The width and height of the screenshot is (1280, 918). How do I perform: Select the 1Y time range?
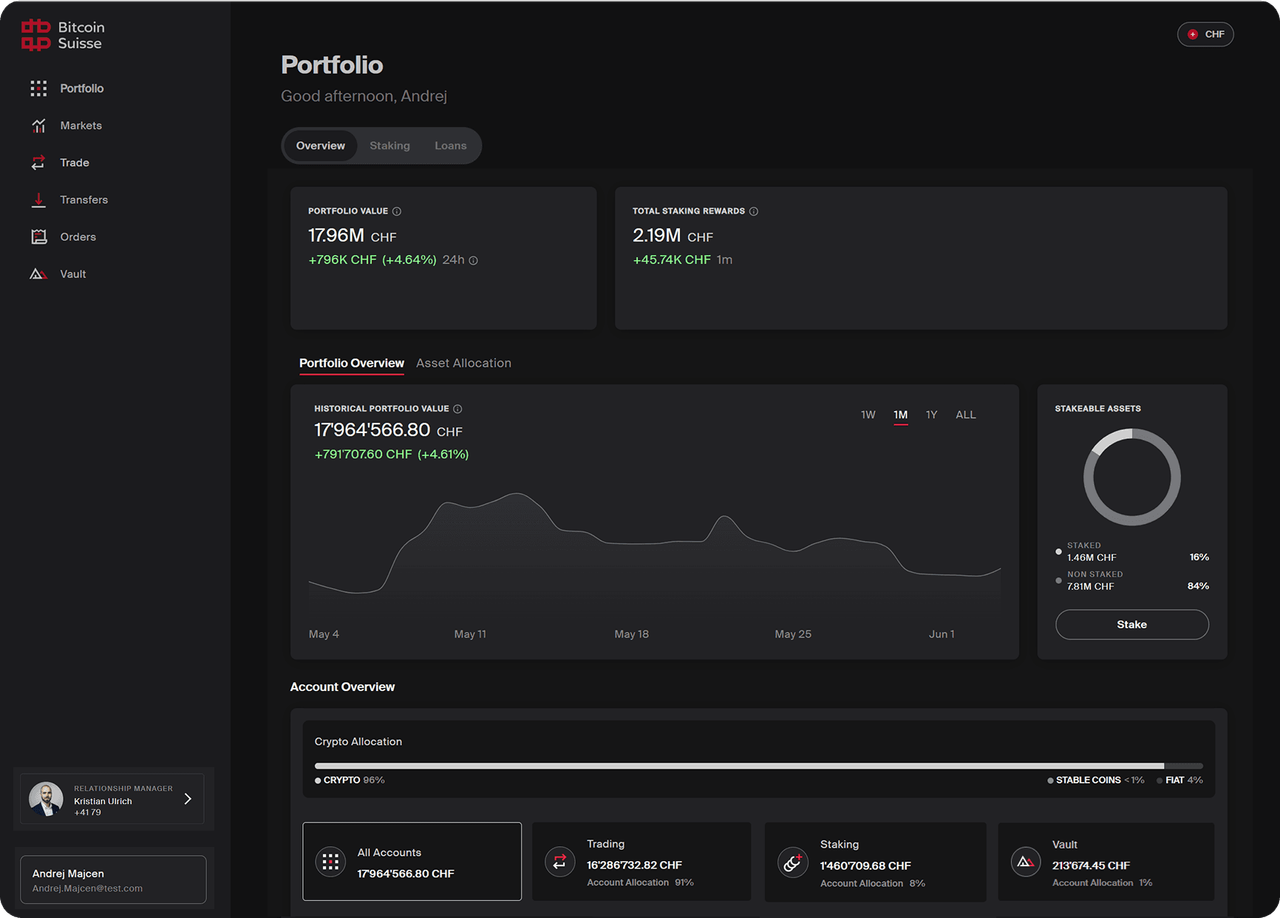point(931,415)
